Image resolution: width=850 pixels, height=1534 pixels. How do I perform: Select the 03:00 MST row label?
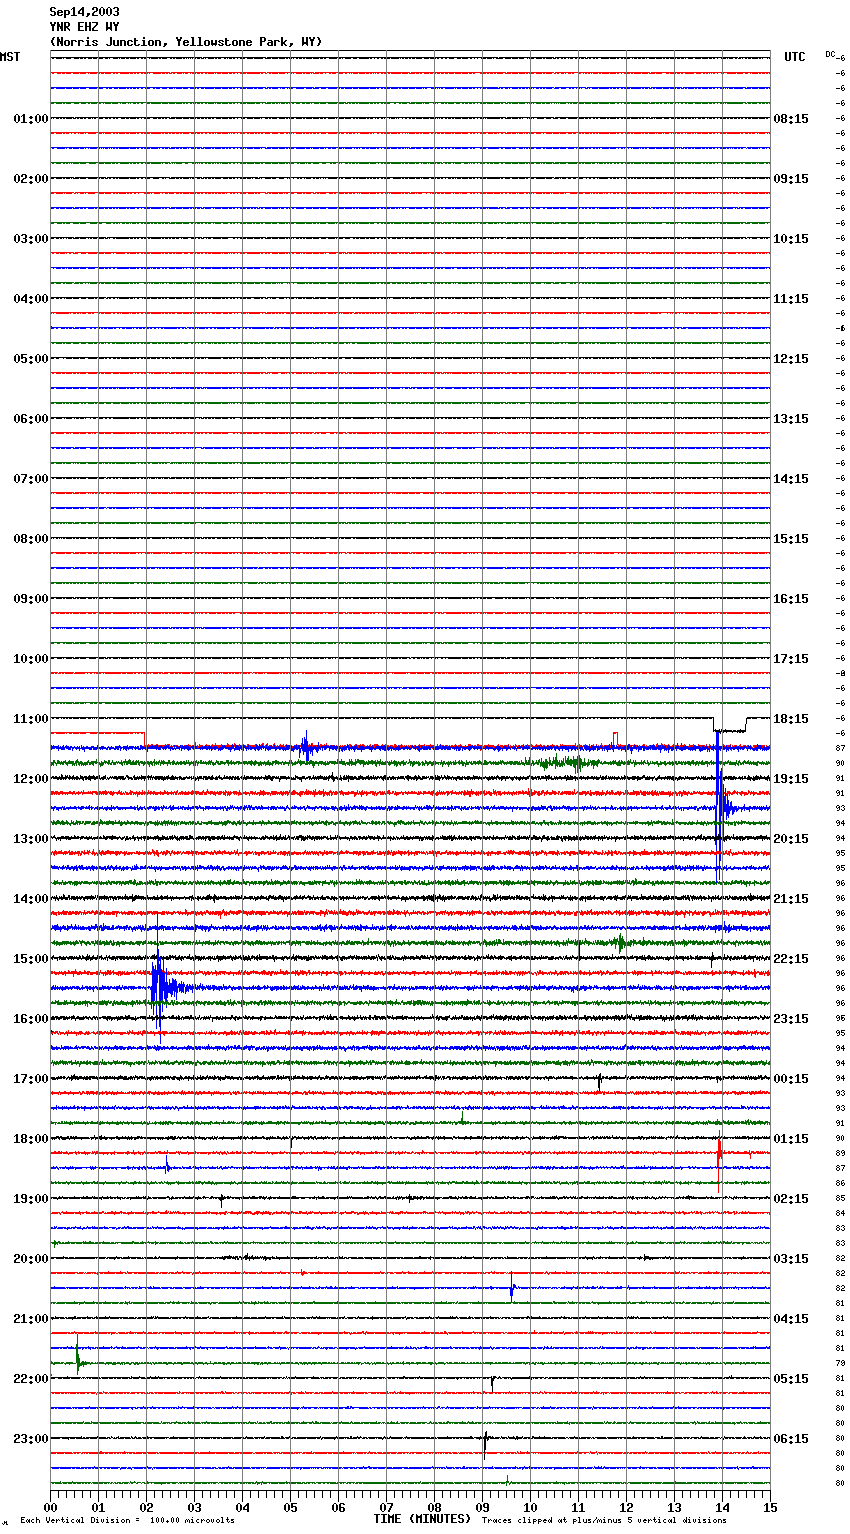coord(30,239)
